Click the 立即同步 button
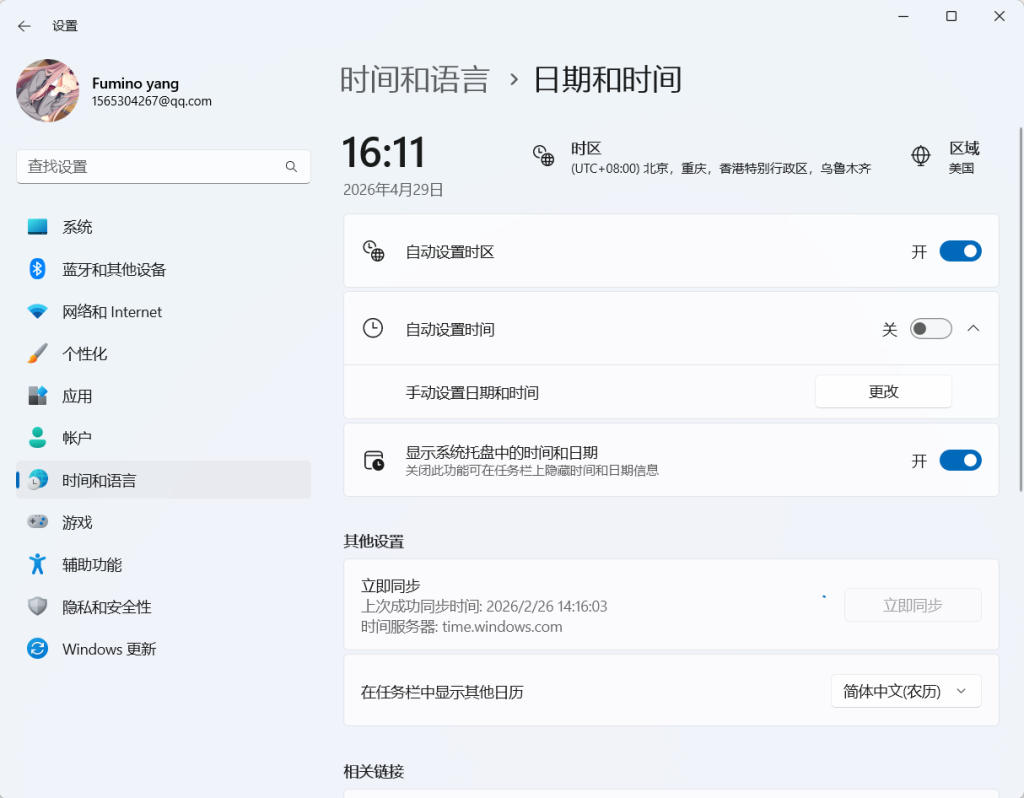 (912, 605)
